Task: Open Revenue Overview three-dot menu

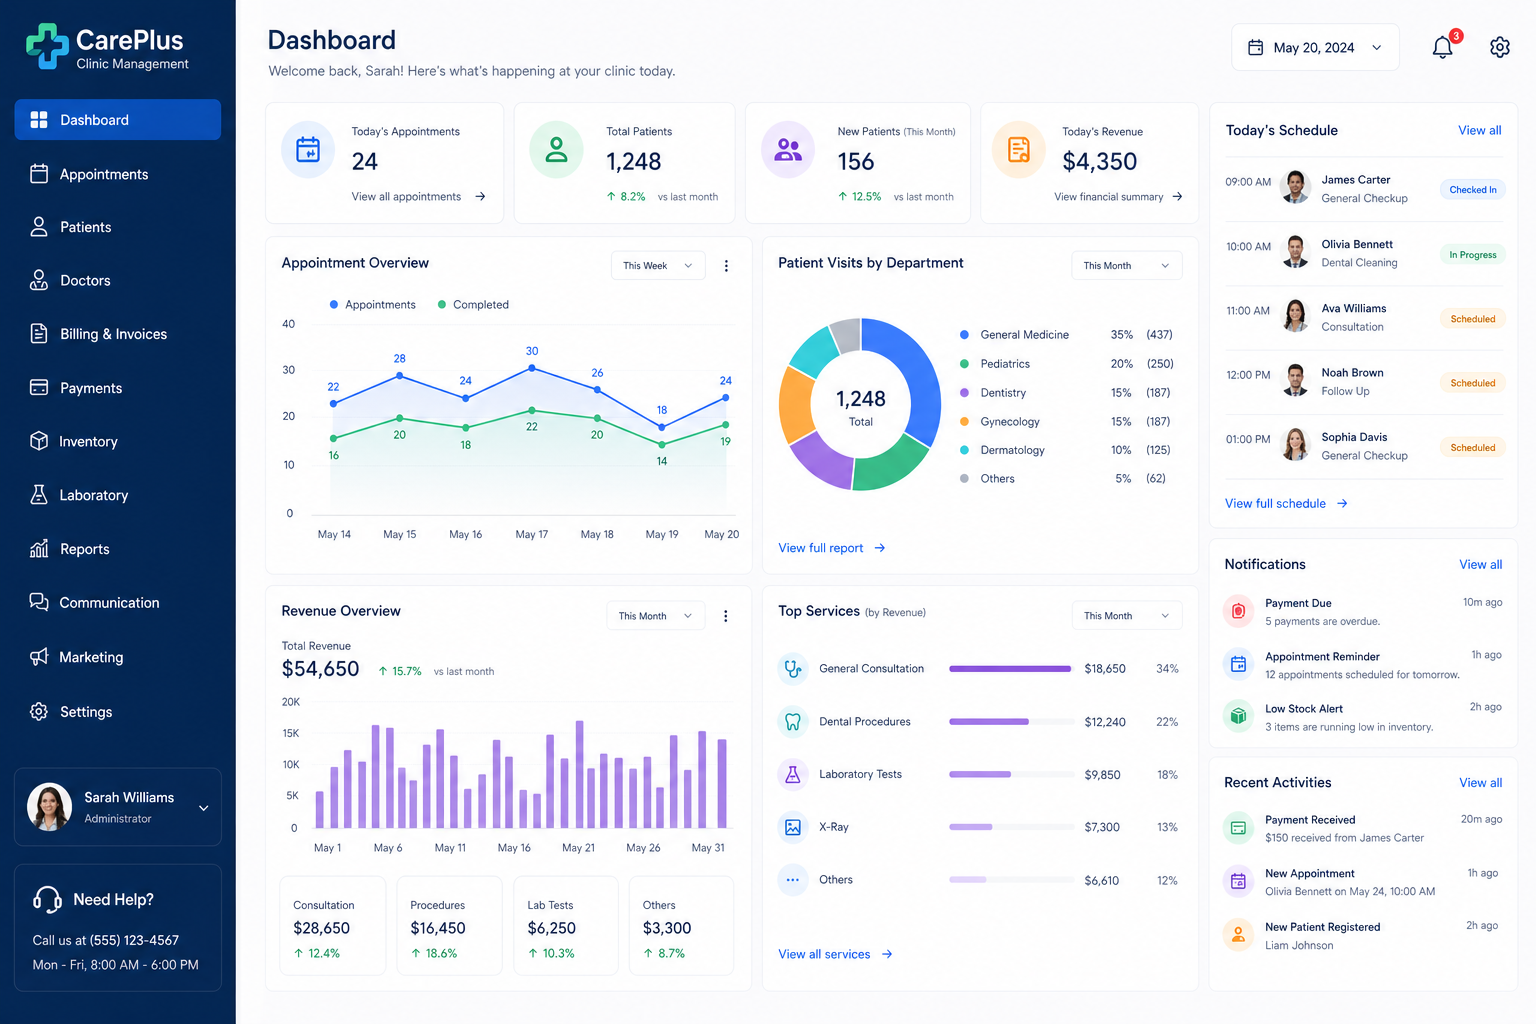Action: click(726, 616)
